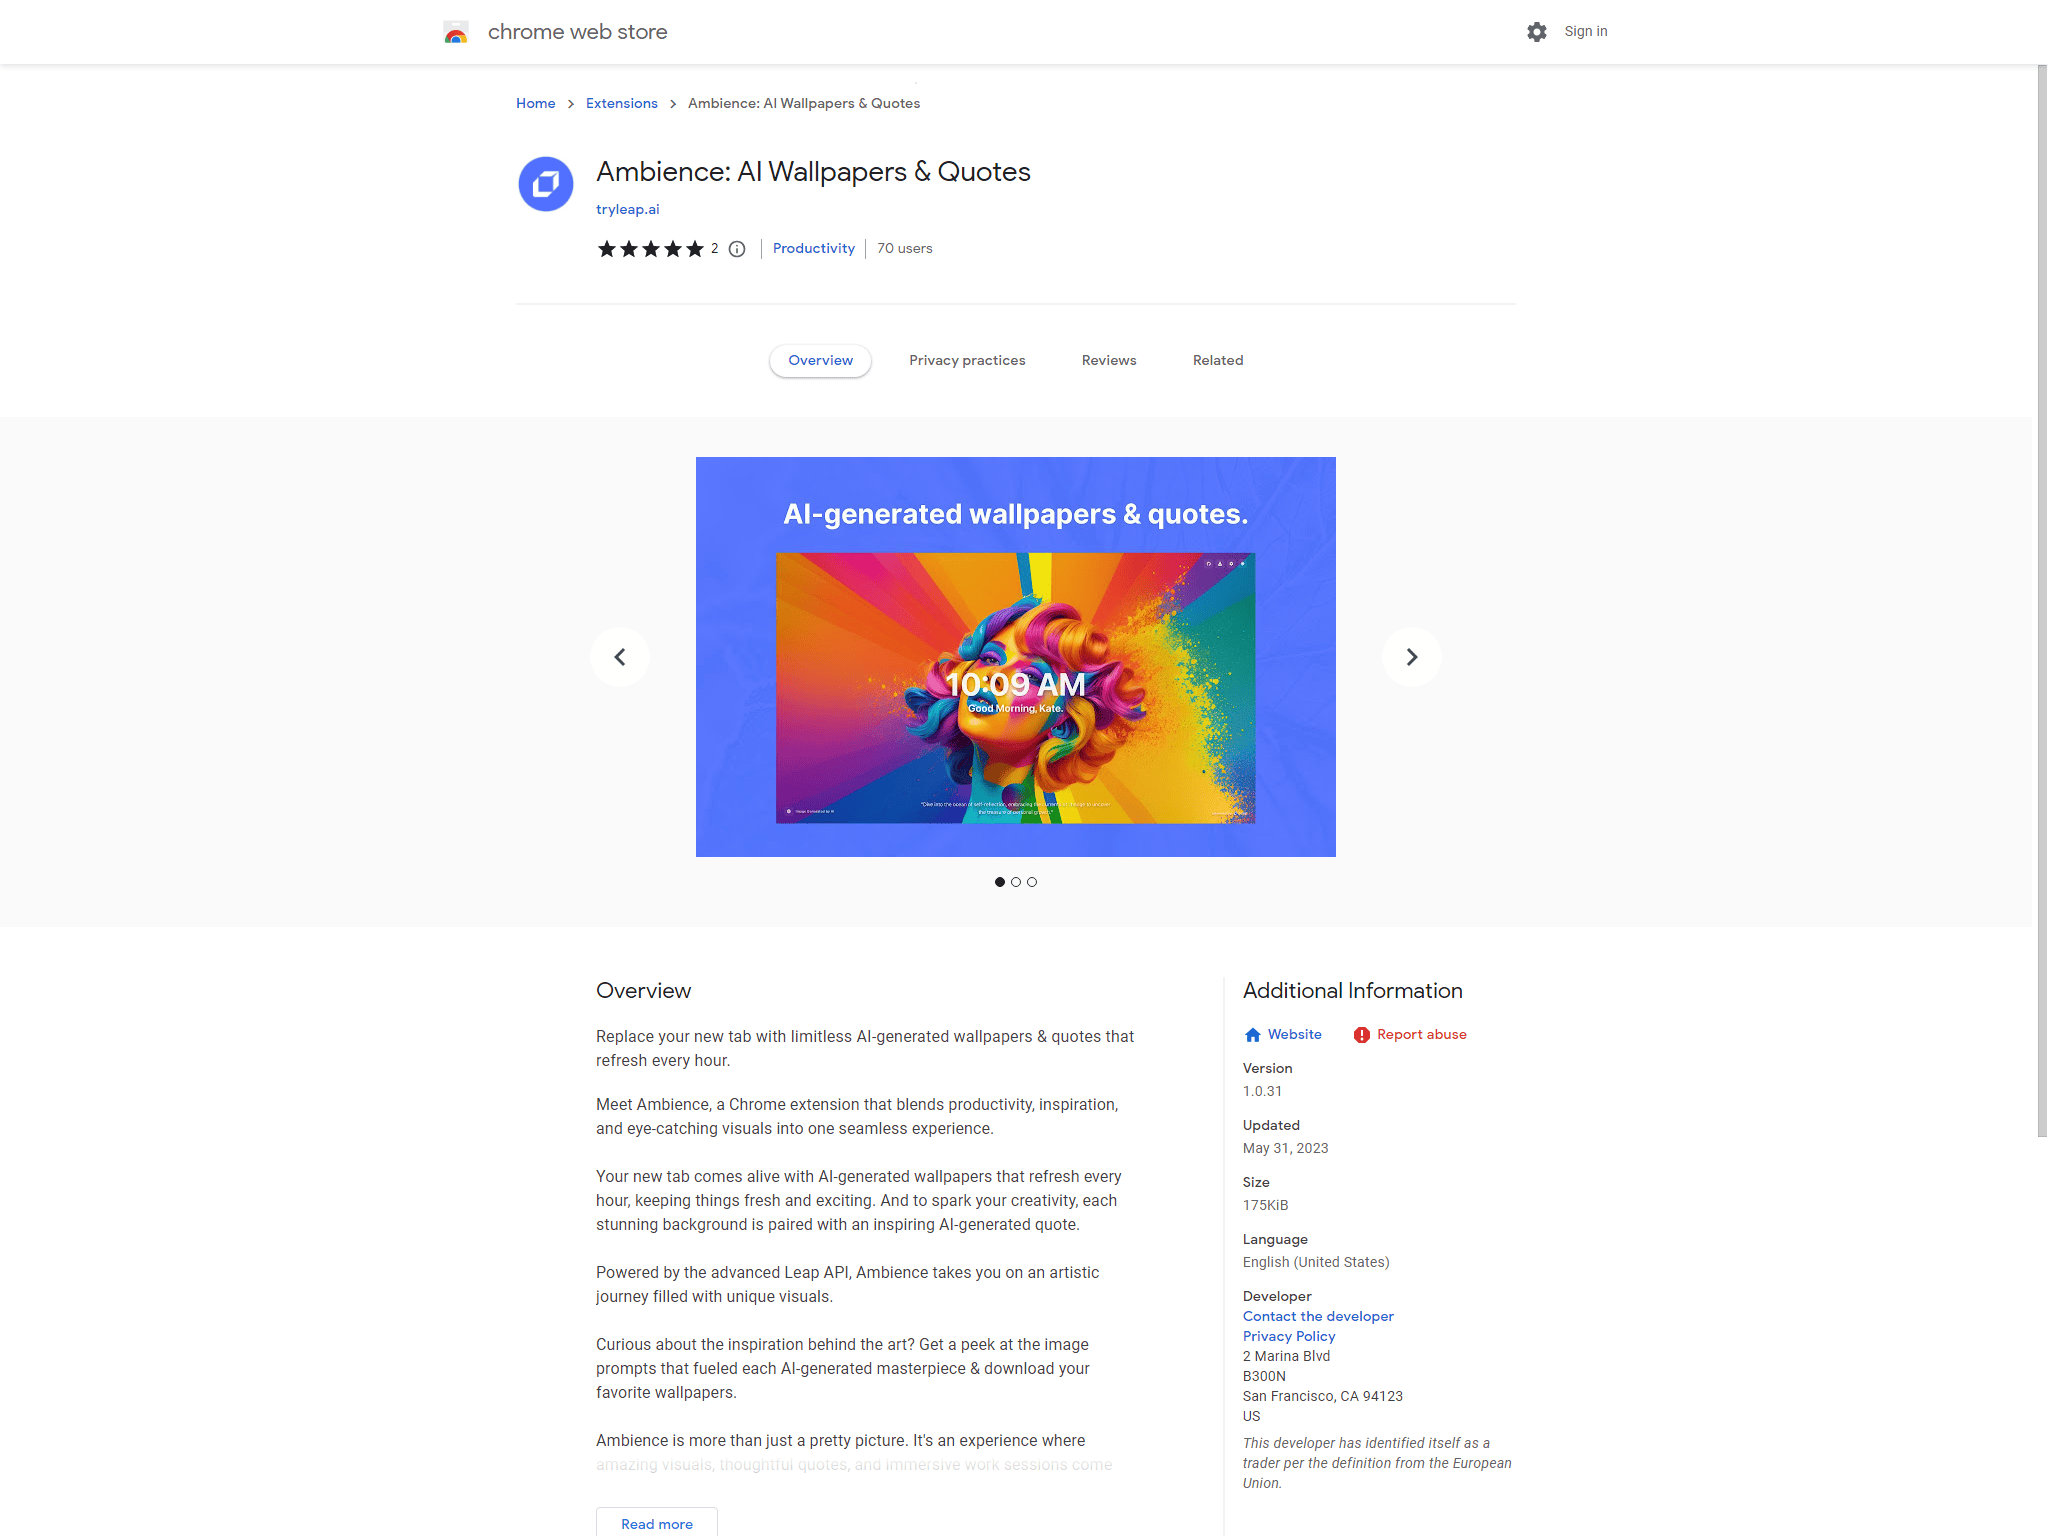Image resolution: width=2048 pixels, height=1536 pixels.
Task: Click the Ambience extension logo icon
Action: (546, 184)
